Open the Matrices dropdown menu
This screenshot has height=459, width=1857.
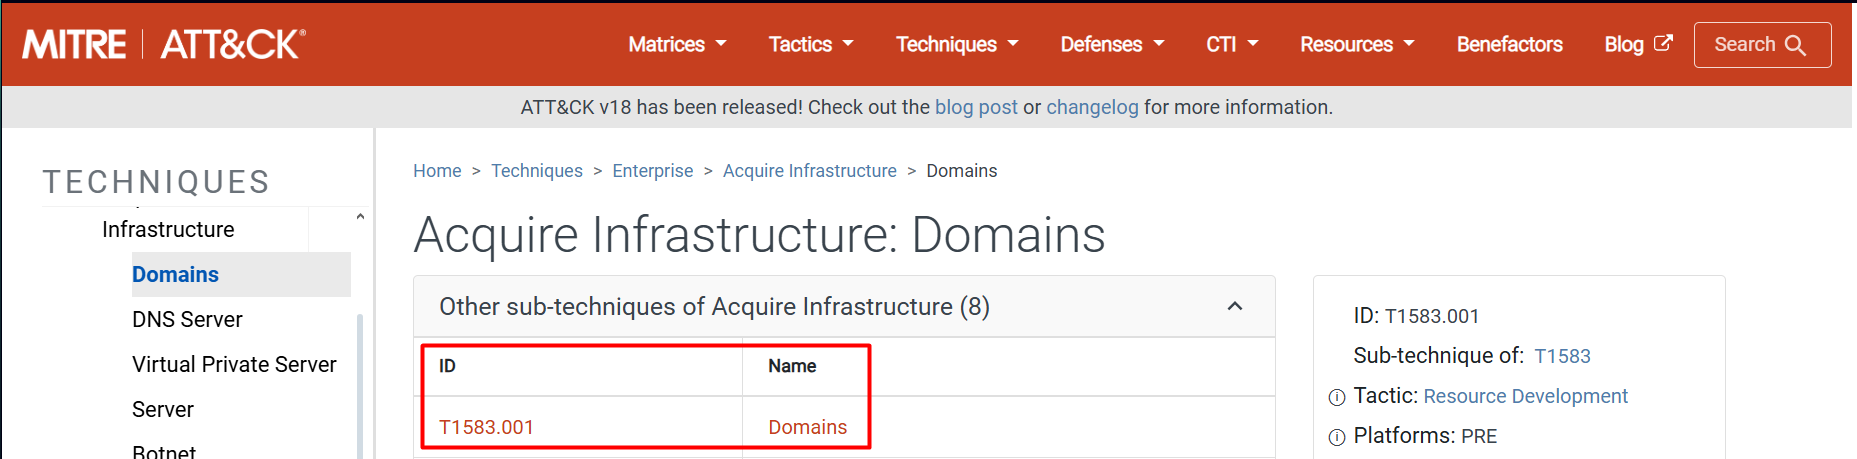tap(677, 44)
